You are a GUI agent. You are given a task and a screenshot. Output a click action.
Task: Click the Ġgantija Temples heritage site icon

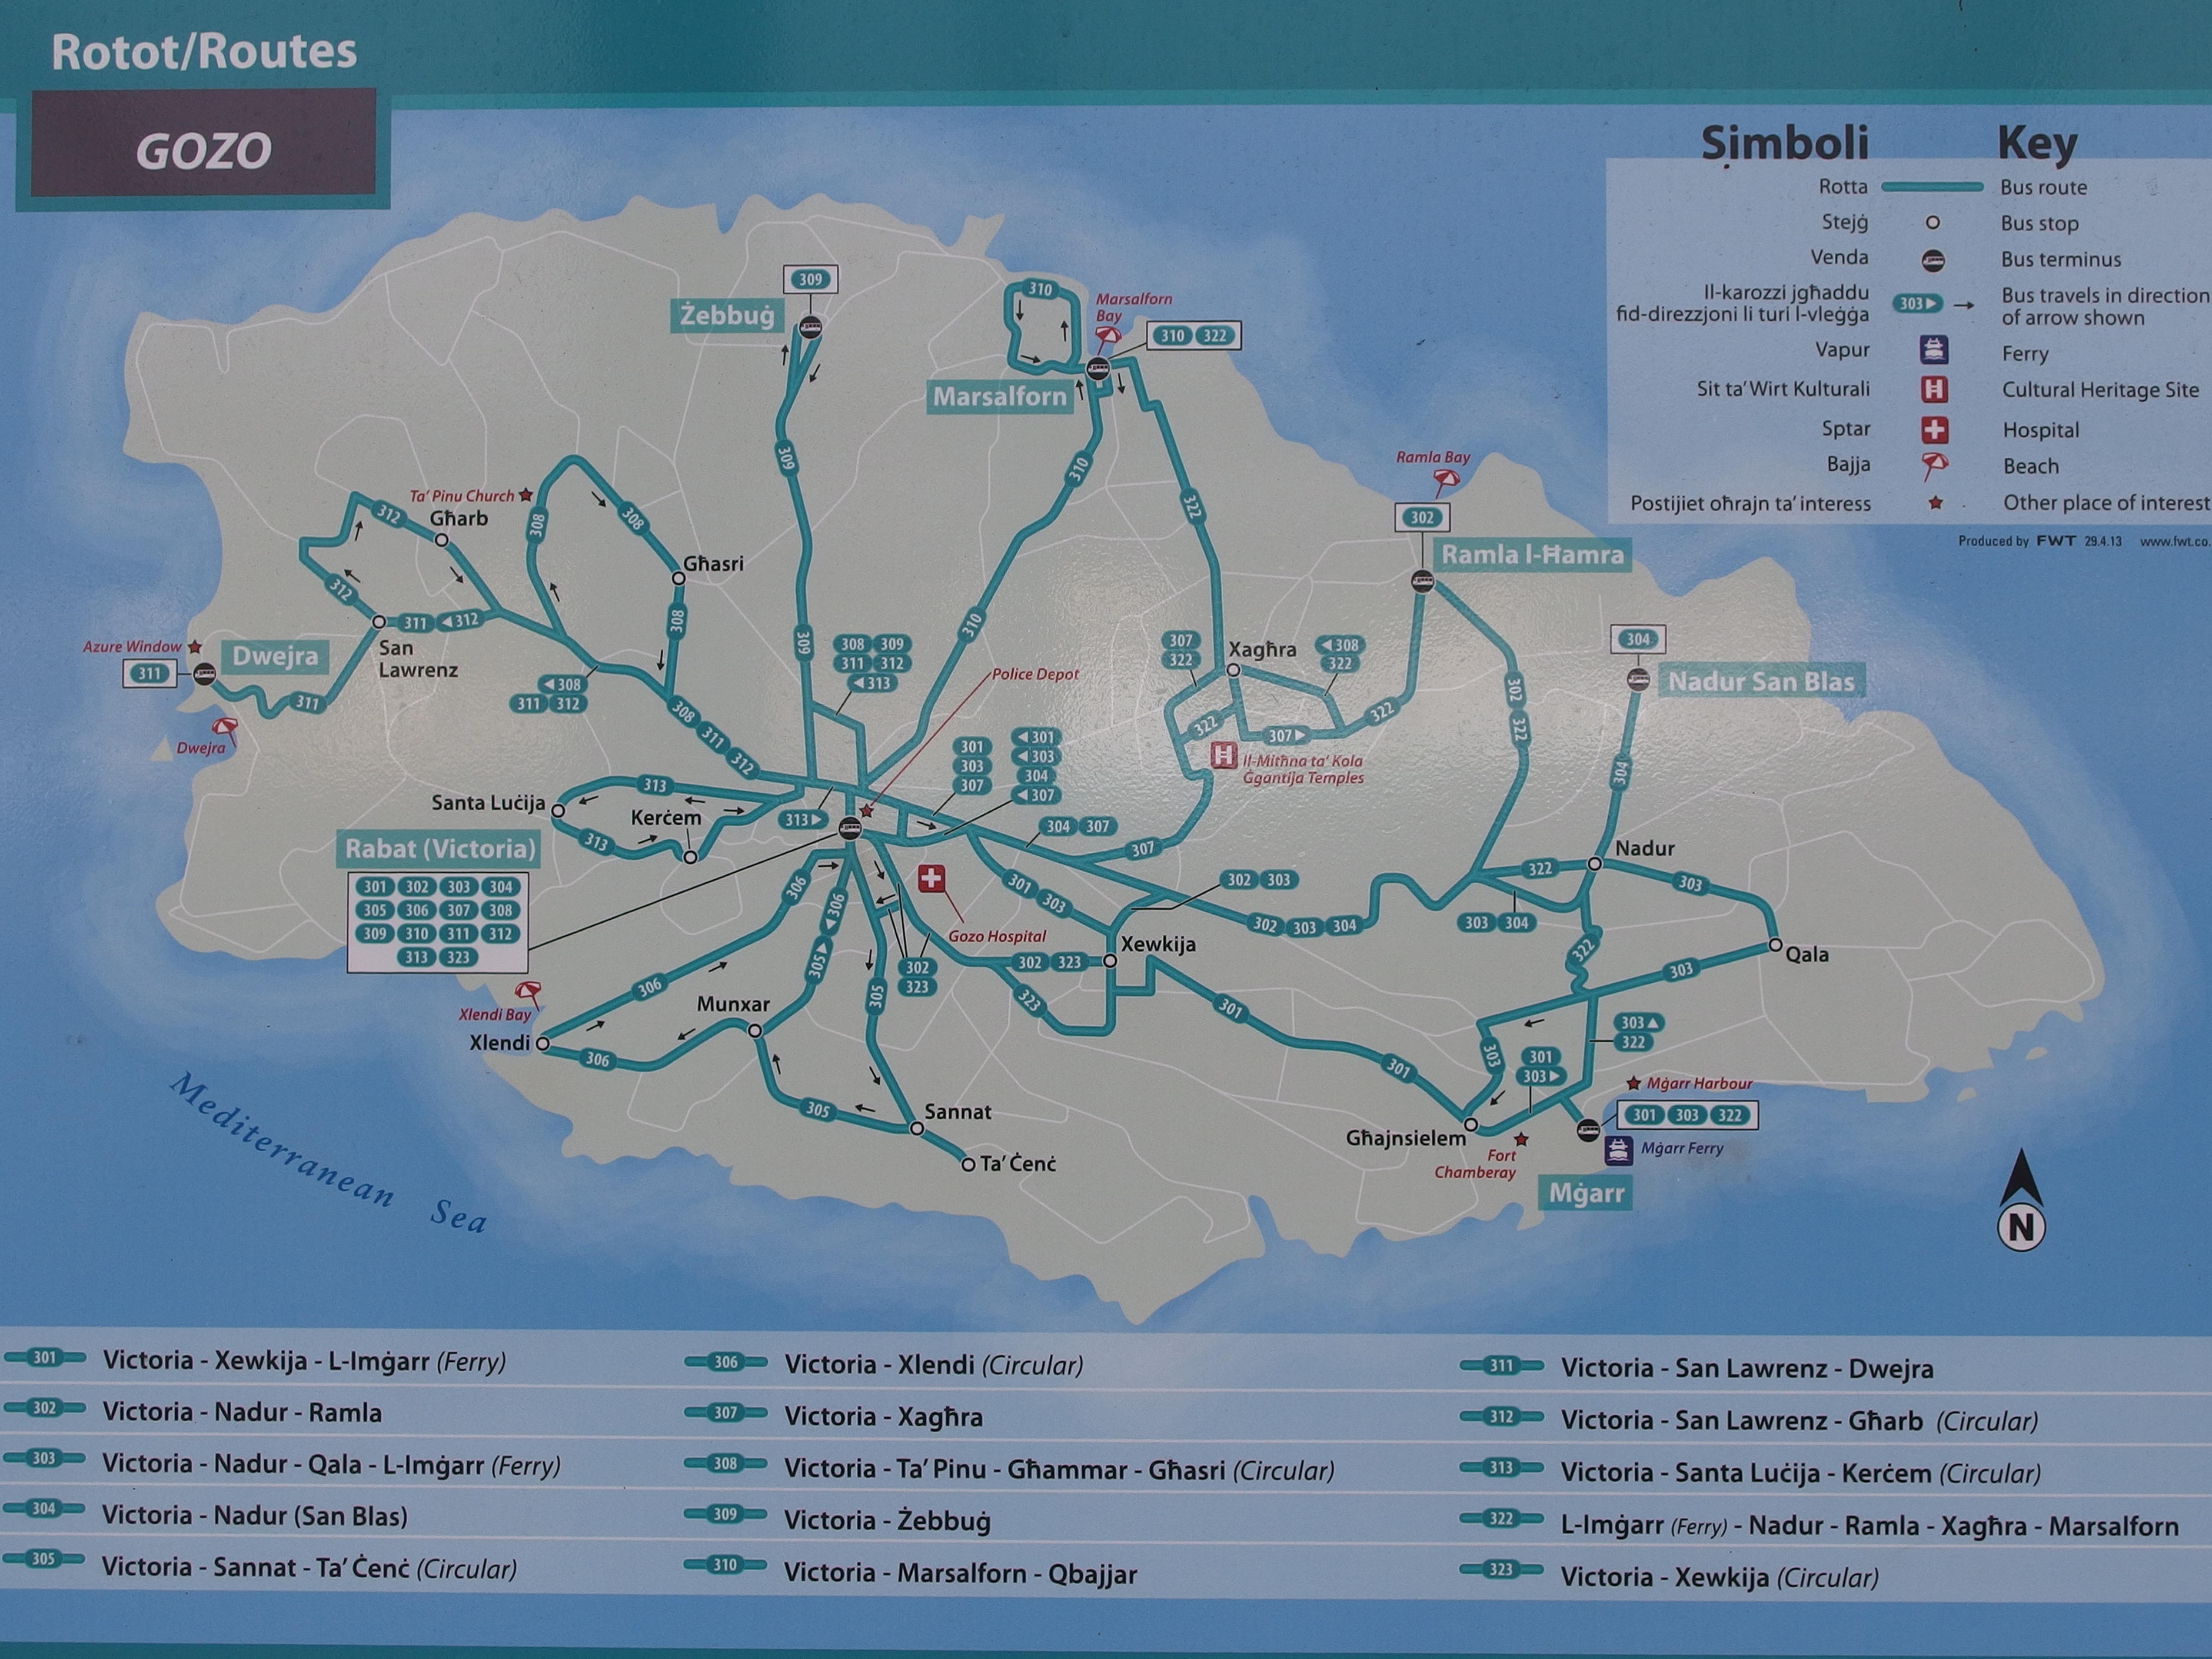click(x=1224, y=755)
